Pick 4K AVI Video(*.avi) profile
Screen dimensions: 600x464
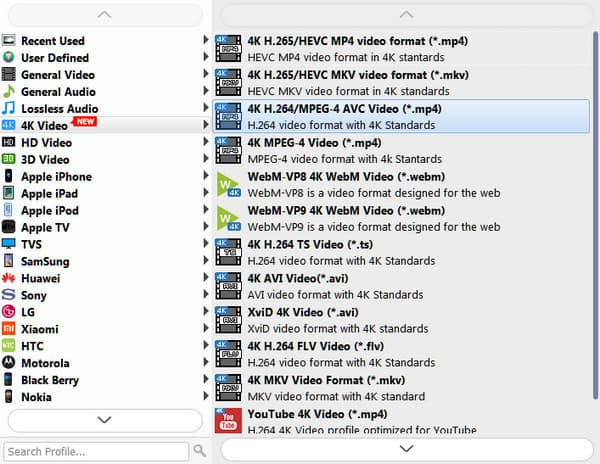pos(401,286)
